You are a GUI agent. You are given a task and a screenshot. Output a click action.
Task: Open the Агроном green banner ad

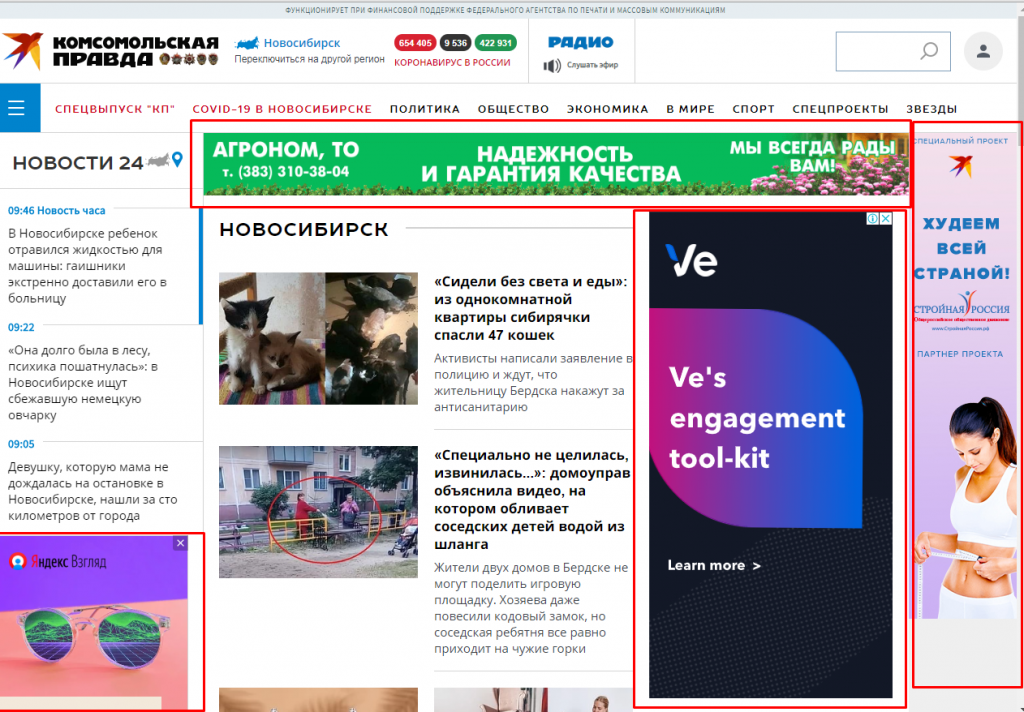tap(556, 164)
